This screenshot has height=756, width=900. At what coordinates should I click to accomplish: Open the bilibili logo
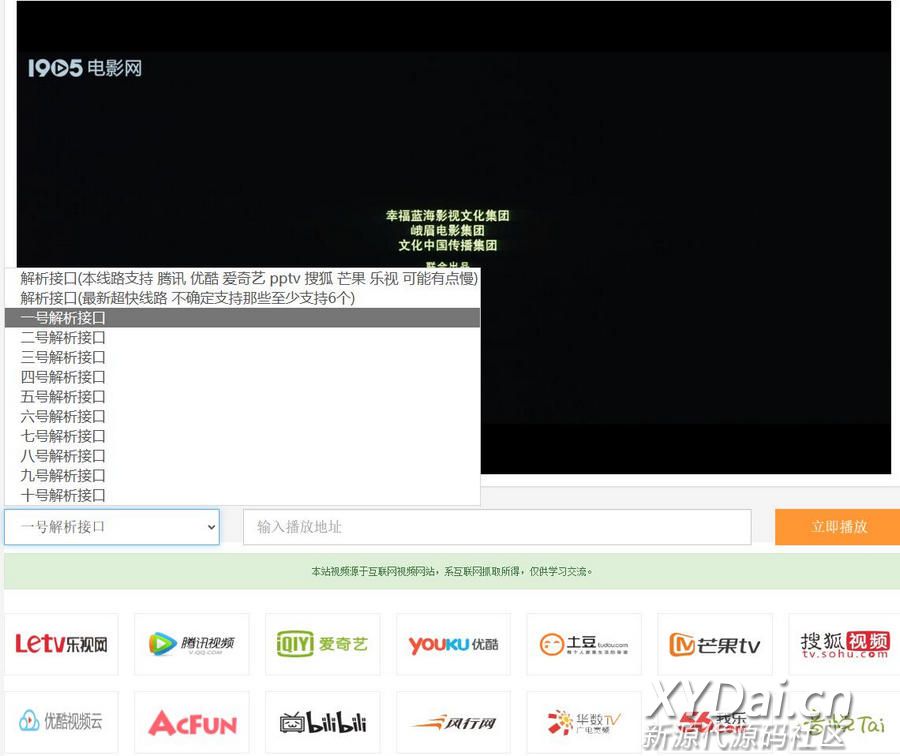(322, 722)
